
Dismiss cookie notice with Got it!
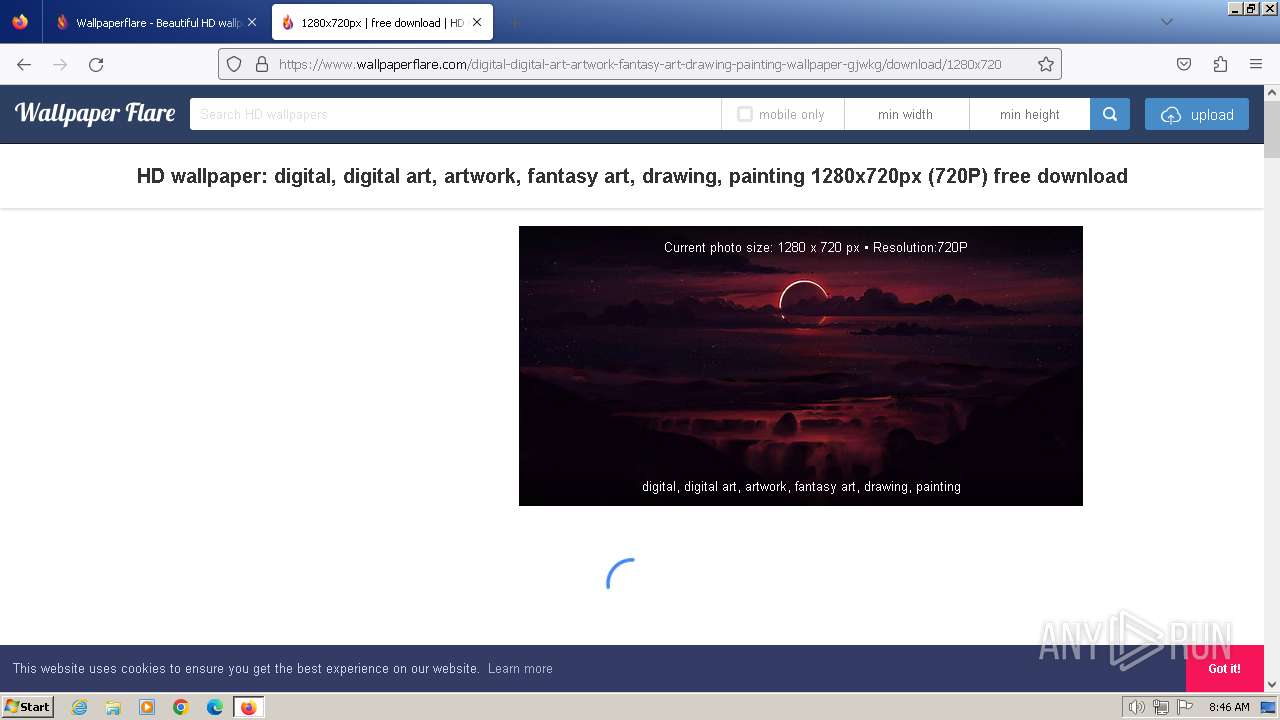pyautogui.click(x=1224, y=668)
